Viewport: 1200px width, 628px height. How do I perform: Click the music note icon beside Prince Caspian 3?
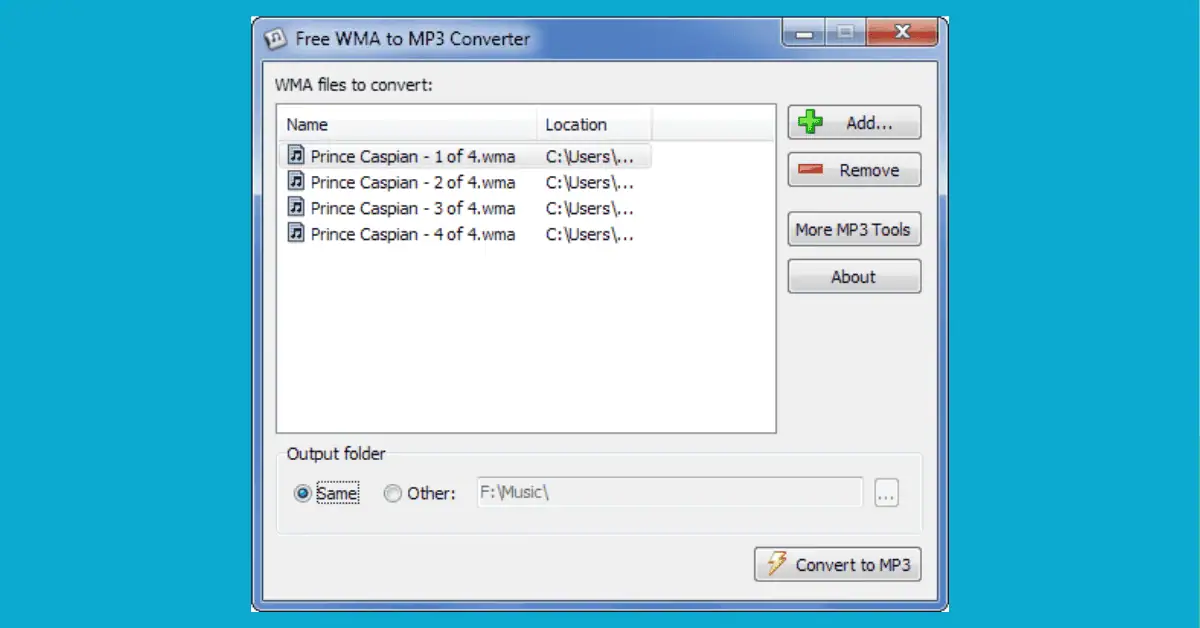pos(295,208)
